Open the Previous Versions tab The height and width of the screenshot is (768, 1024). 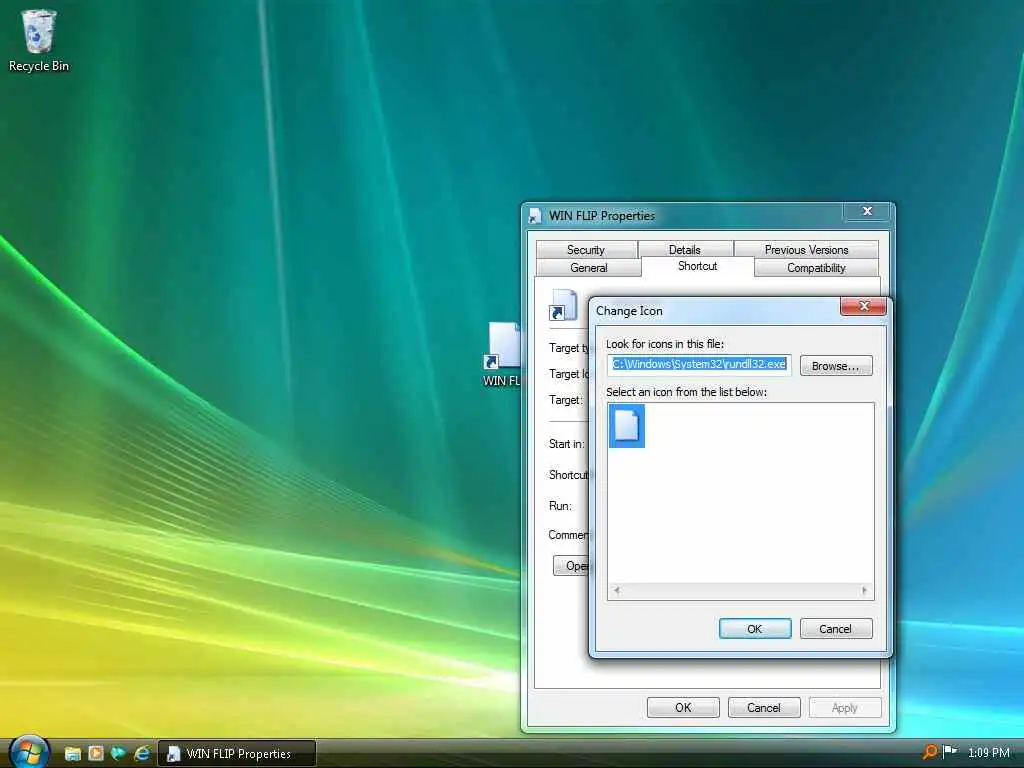pyautogui.click(x=806, y=249)
